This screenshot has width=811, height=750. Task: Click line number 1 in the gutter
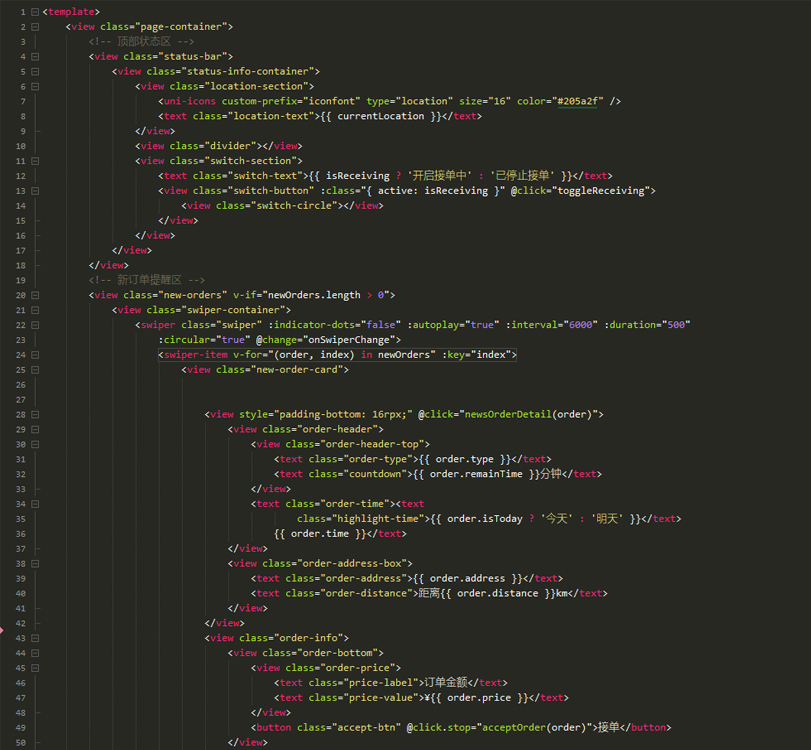[x=23, y=12]
